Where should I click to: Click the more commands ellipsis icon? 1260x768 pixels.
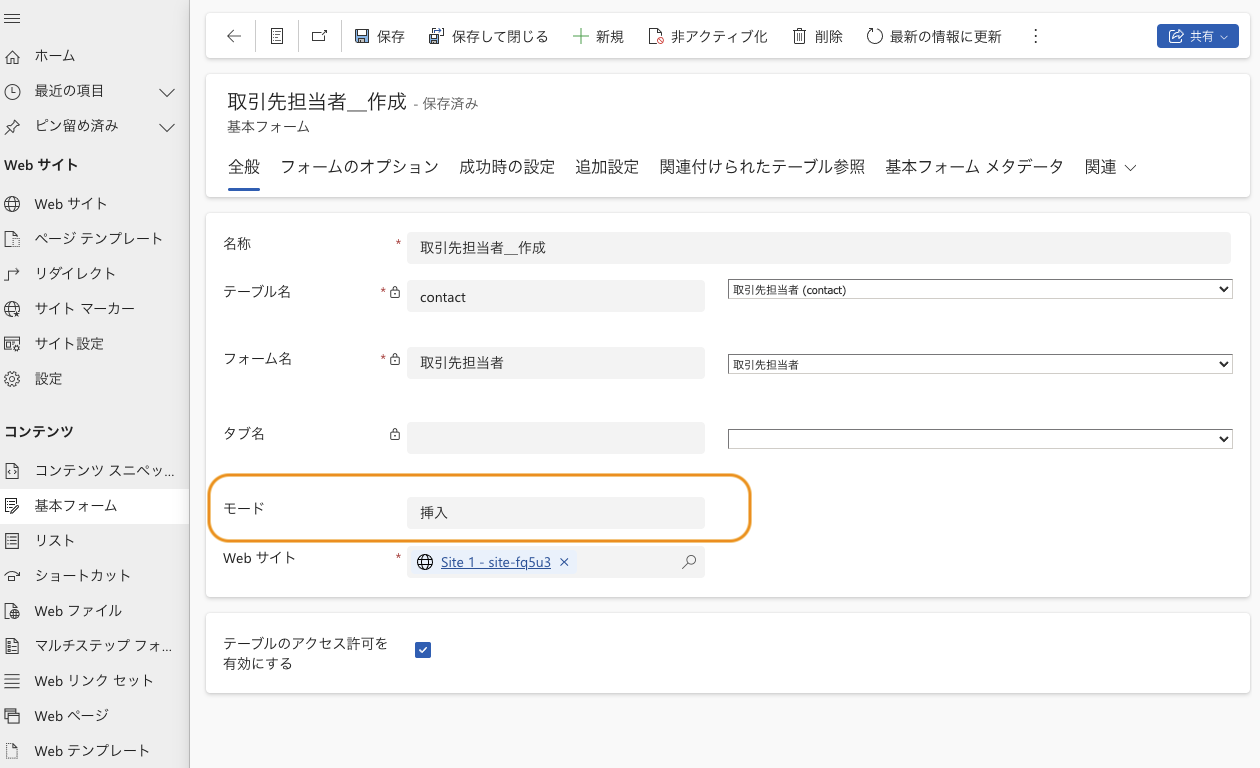click(x=1035, y=37)
